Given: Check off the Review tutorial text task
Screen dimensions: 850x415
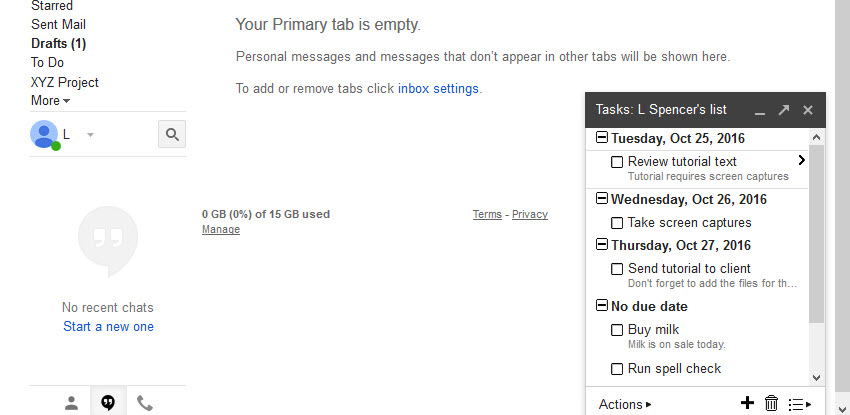Looking at the screenshot, I should [617, 162].
